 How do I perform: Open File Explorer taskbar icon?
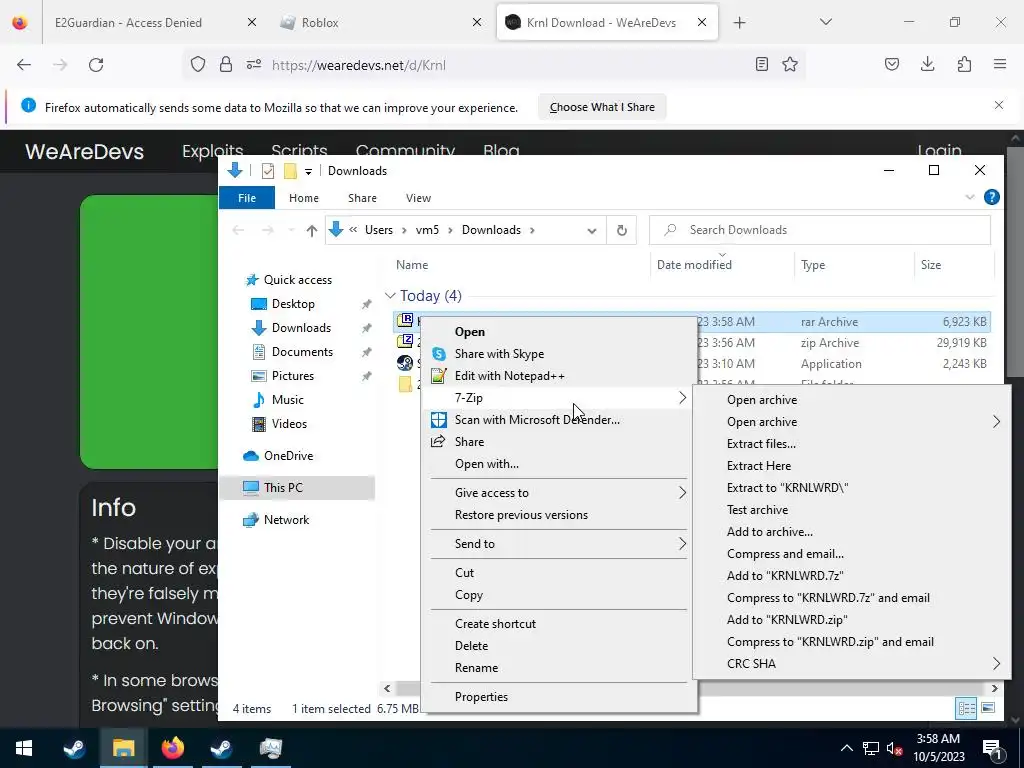[x=123, y=748]
